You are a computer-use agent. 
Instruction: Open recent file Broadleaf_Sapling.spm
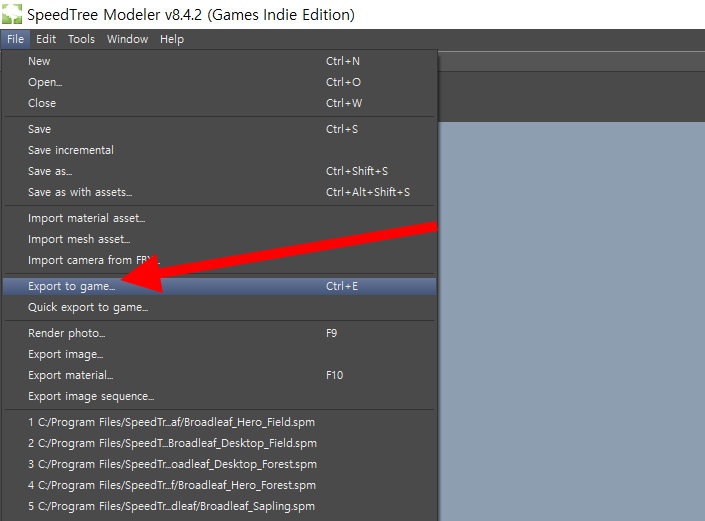219,507
